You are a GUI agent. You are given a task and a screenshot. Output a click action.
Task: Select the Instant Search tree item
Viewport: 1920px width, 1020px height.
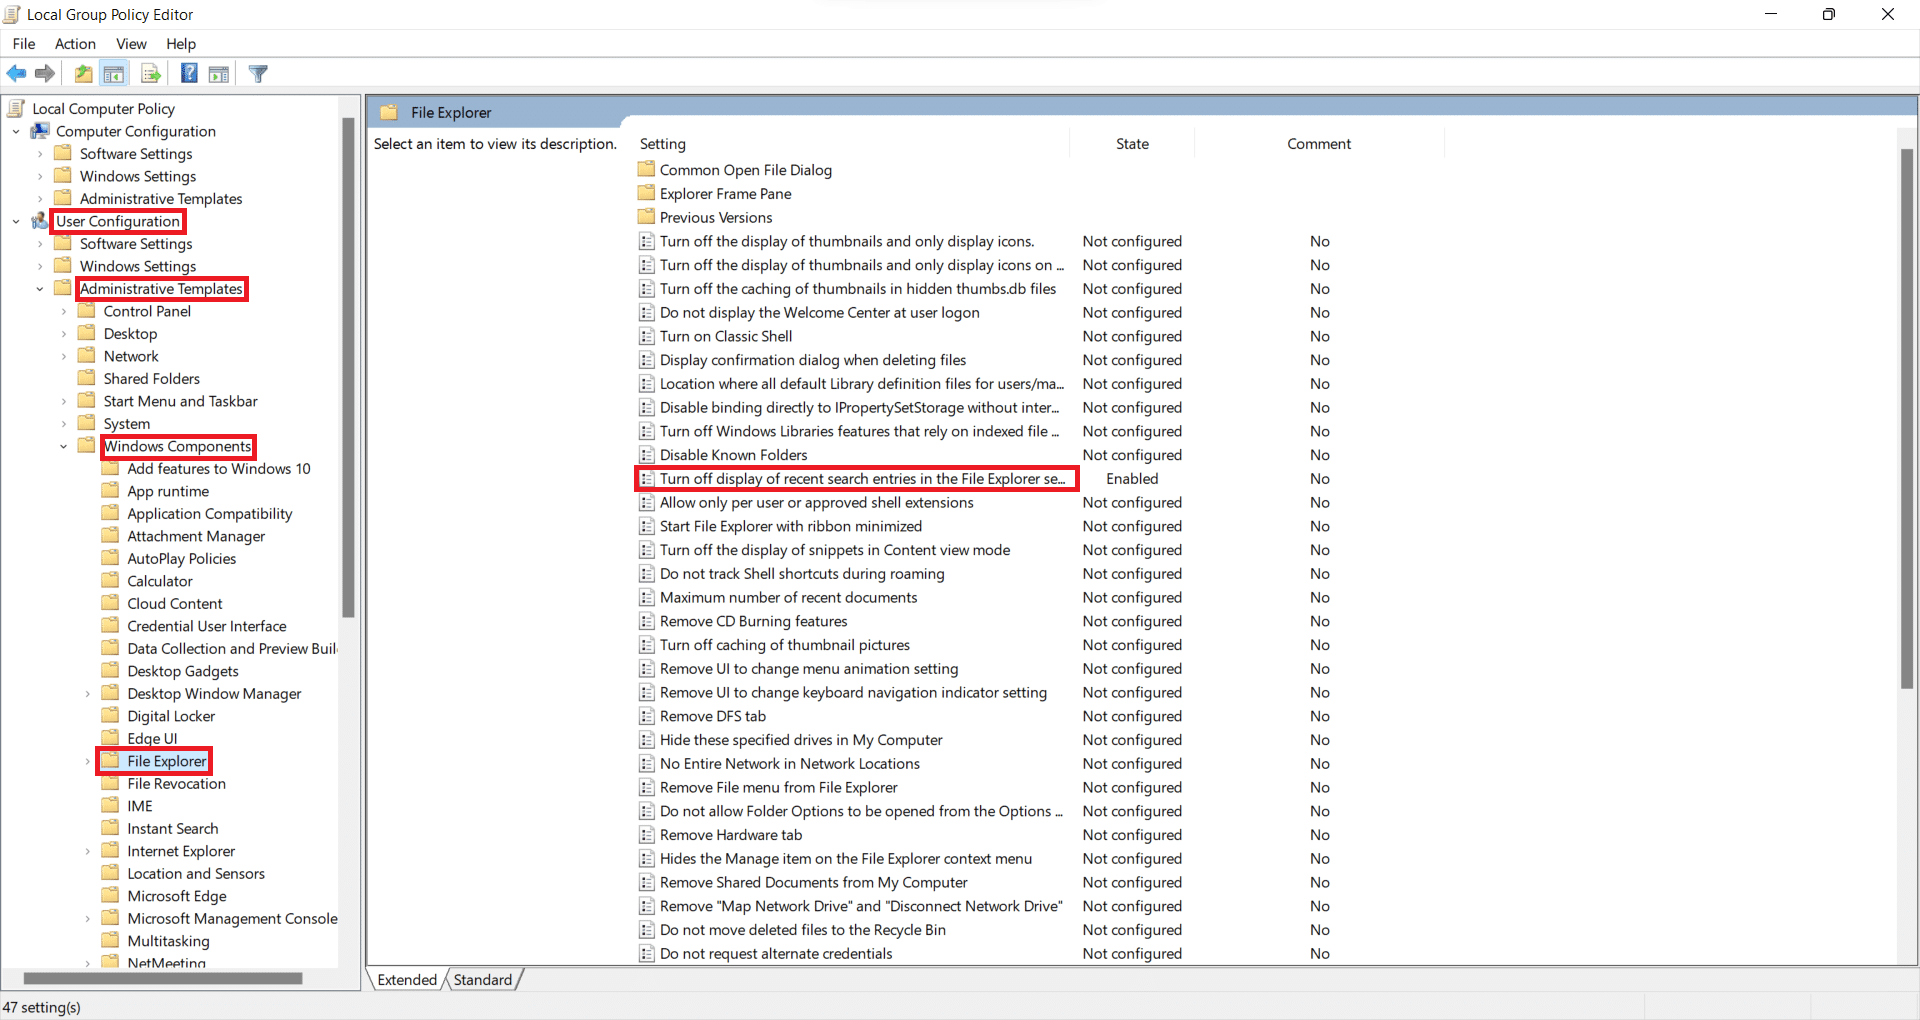(173, 828)
